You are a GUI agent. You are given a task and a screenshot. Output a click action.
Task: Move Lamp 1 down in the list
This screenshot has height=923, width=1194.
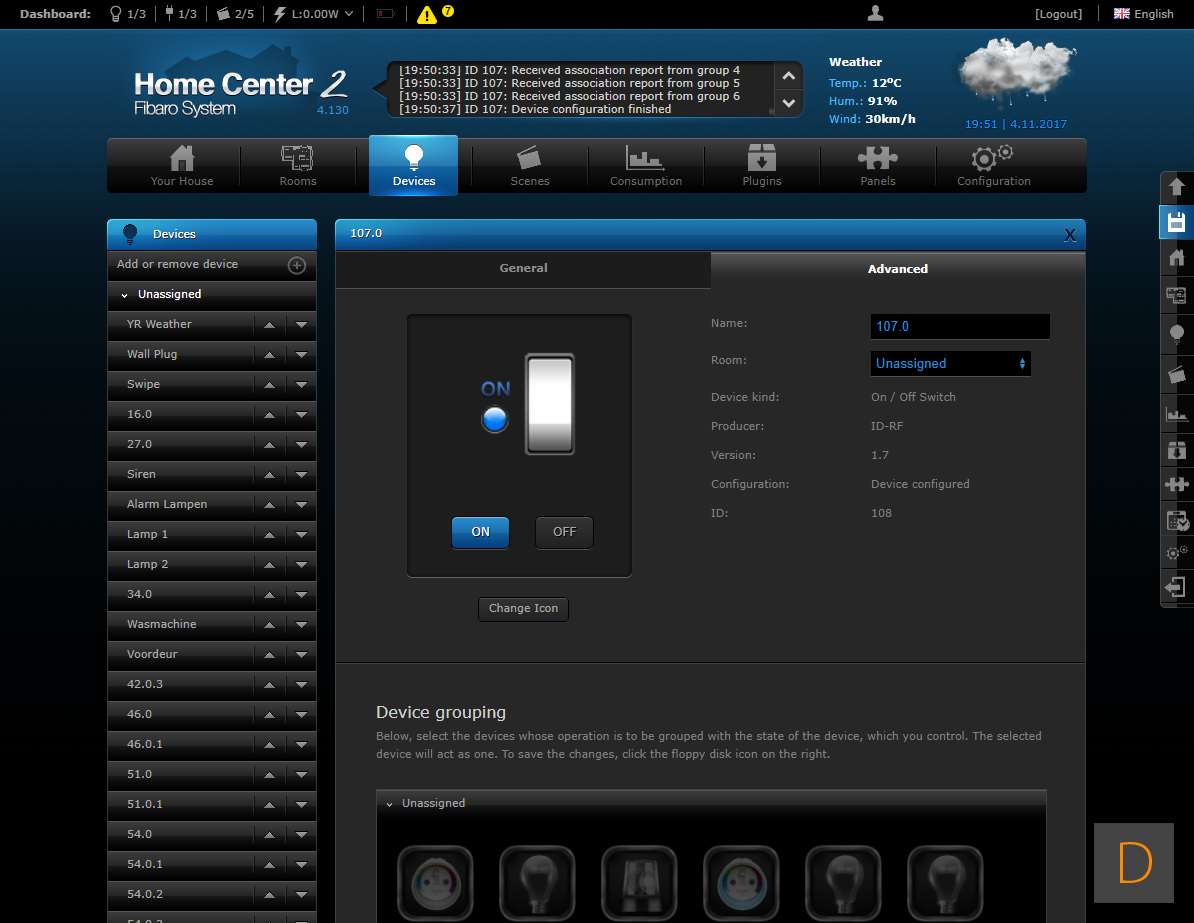[302, 535]
